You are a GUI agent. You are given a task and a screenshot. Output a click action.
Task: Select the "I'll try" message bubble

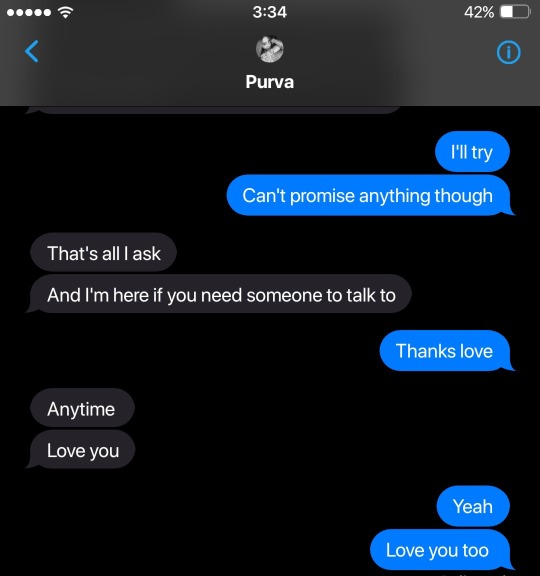[472, 152]
